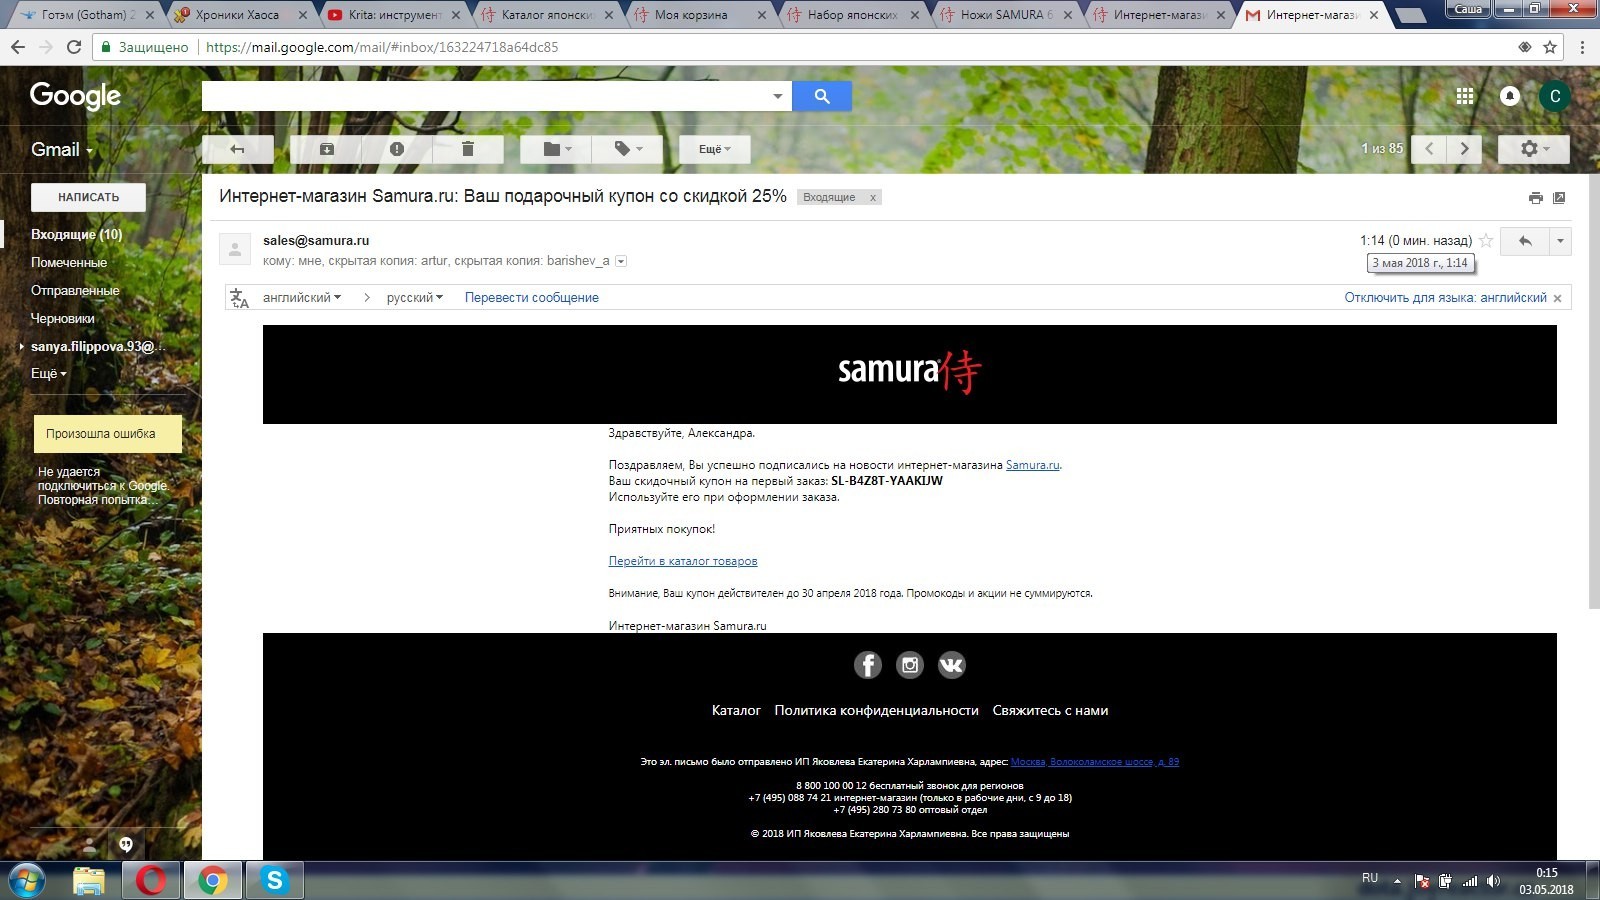
Task: Show recipient details dropdown arrow
Action: 621,261
